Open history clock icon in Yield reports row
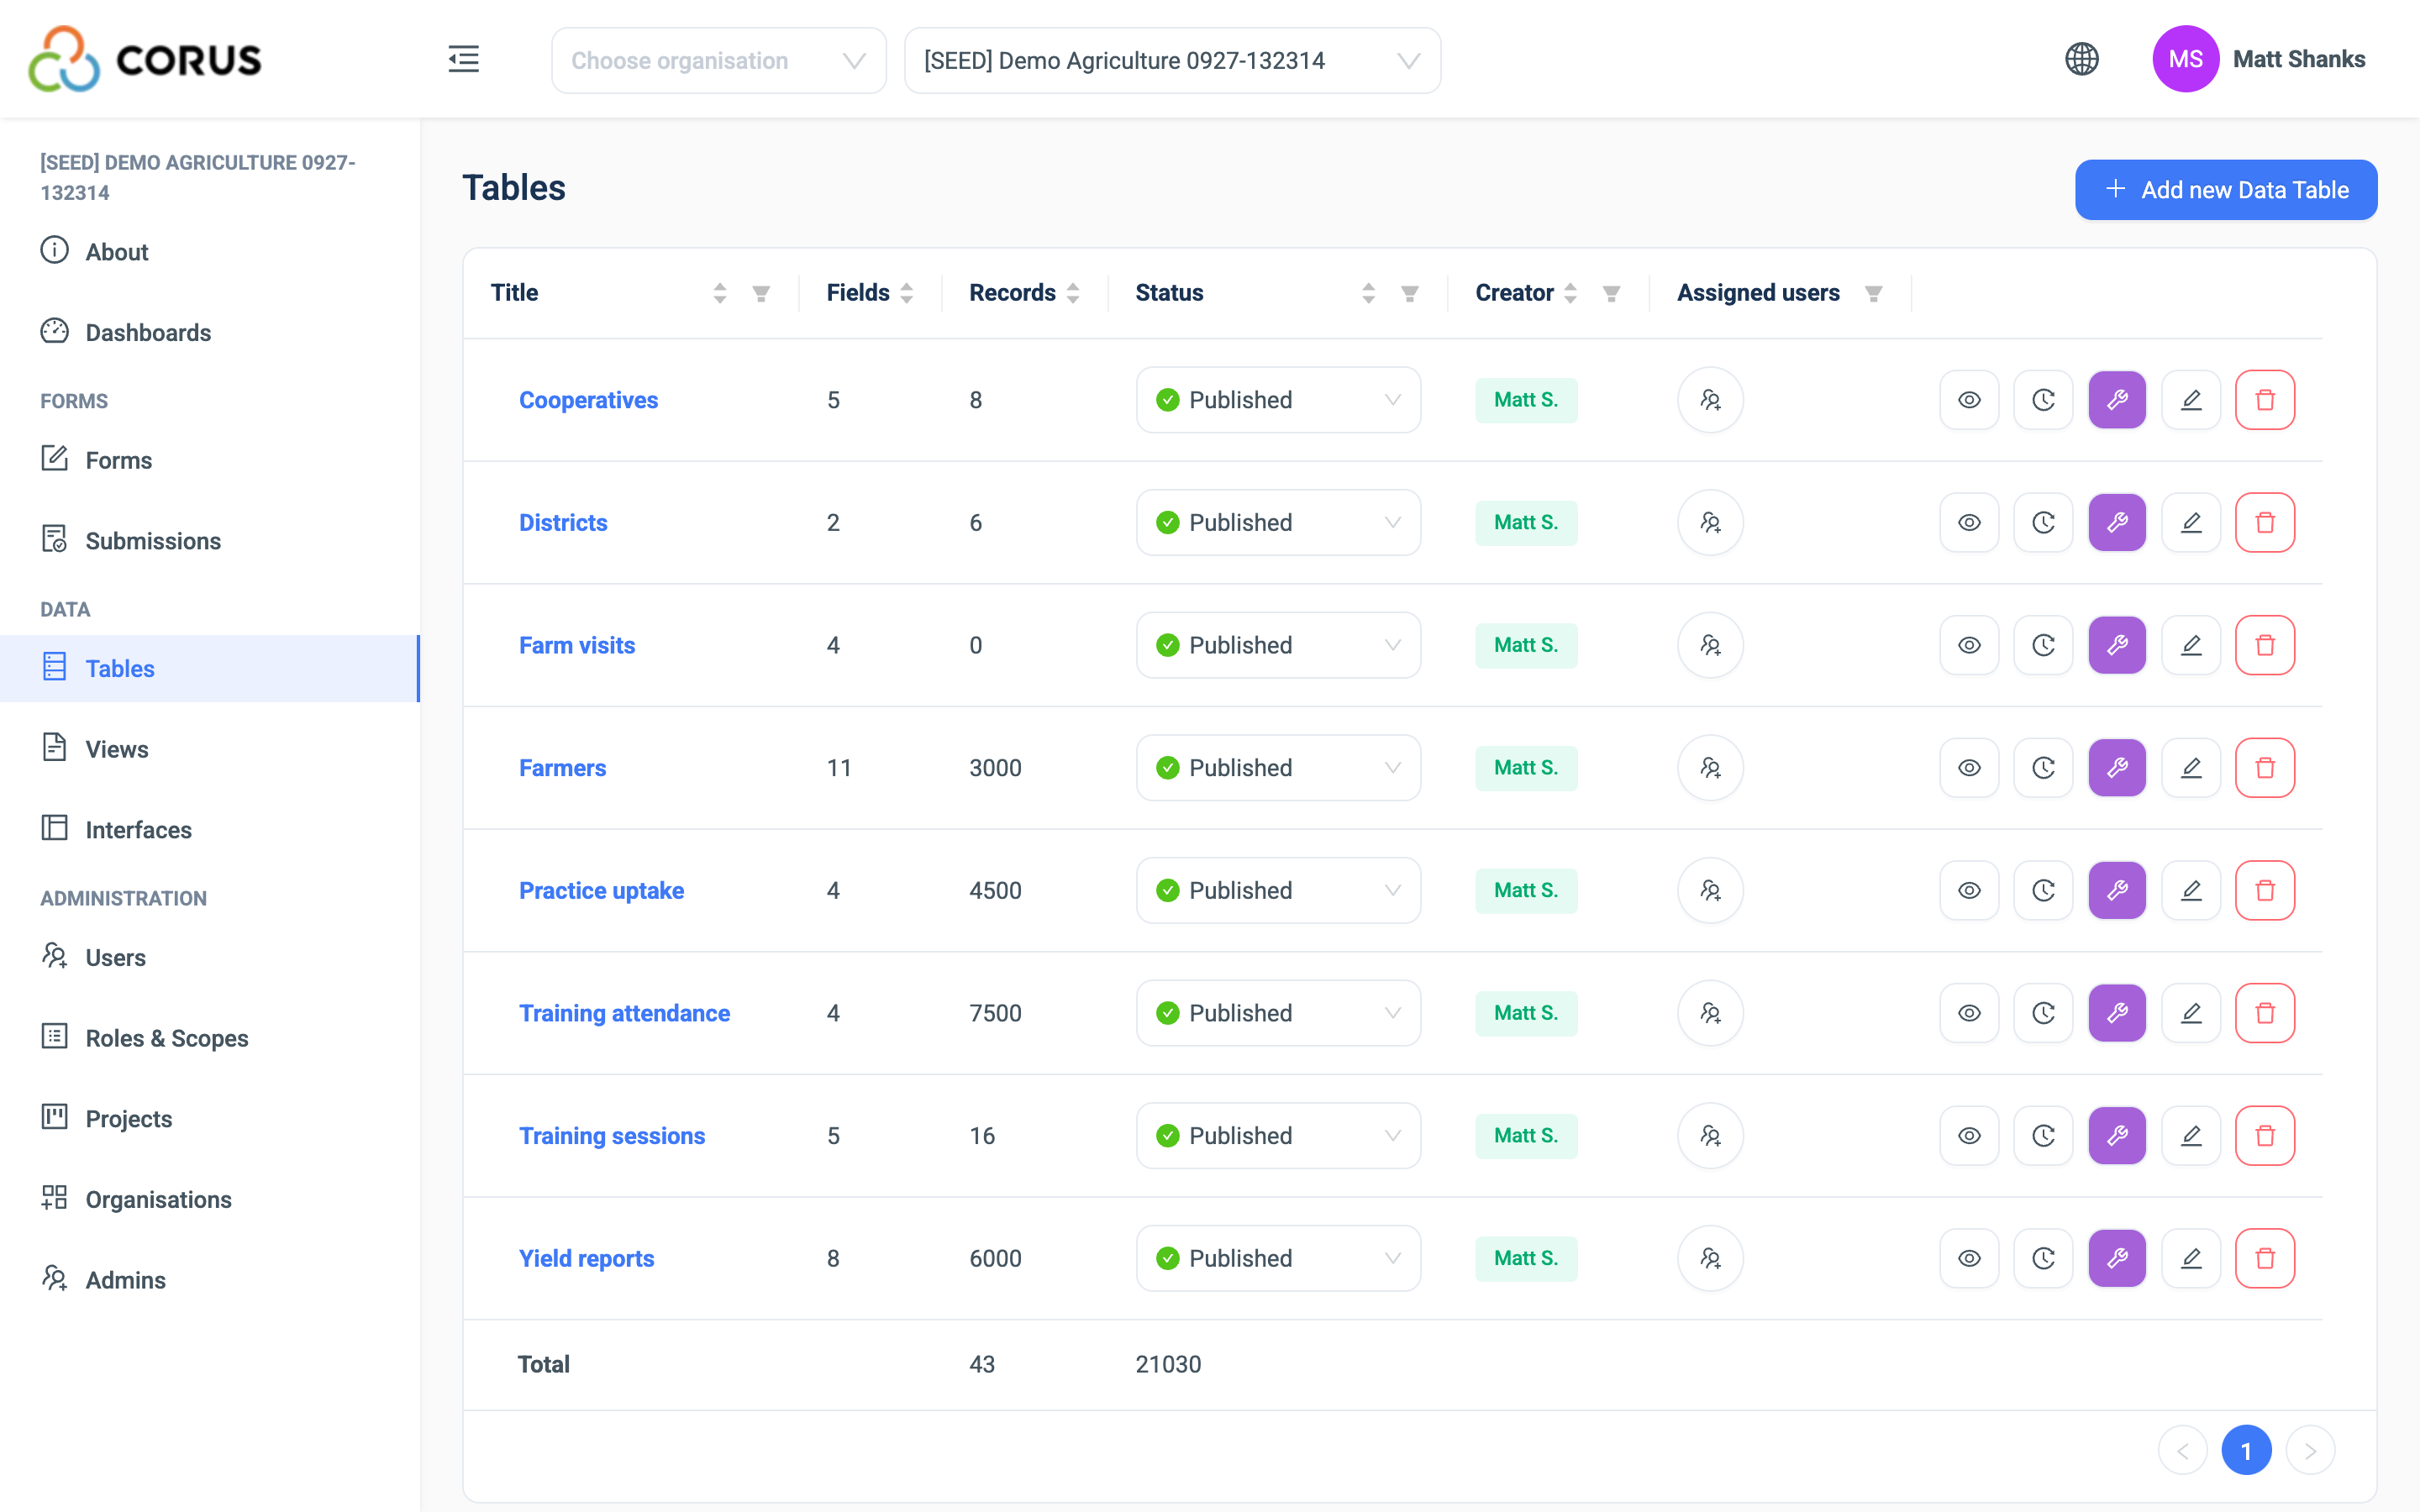The width and height of the screenshot is (2420, 1512). (2043, 1259)
